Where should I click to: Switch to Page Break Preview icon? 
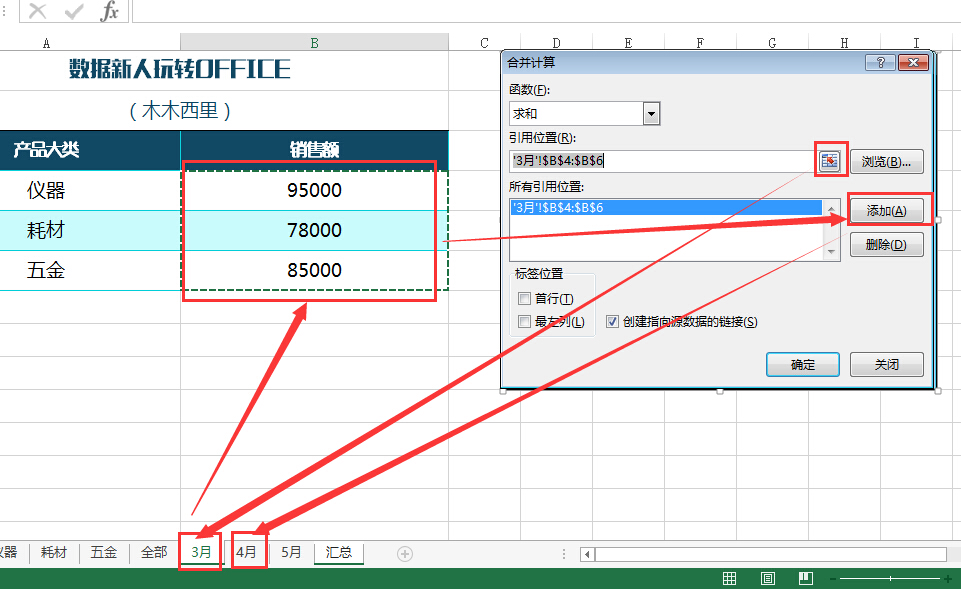coord(806,578)
